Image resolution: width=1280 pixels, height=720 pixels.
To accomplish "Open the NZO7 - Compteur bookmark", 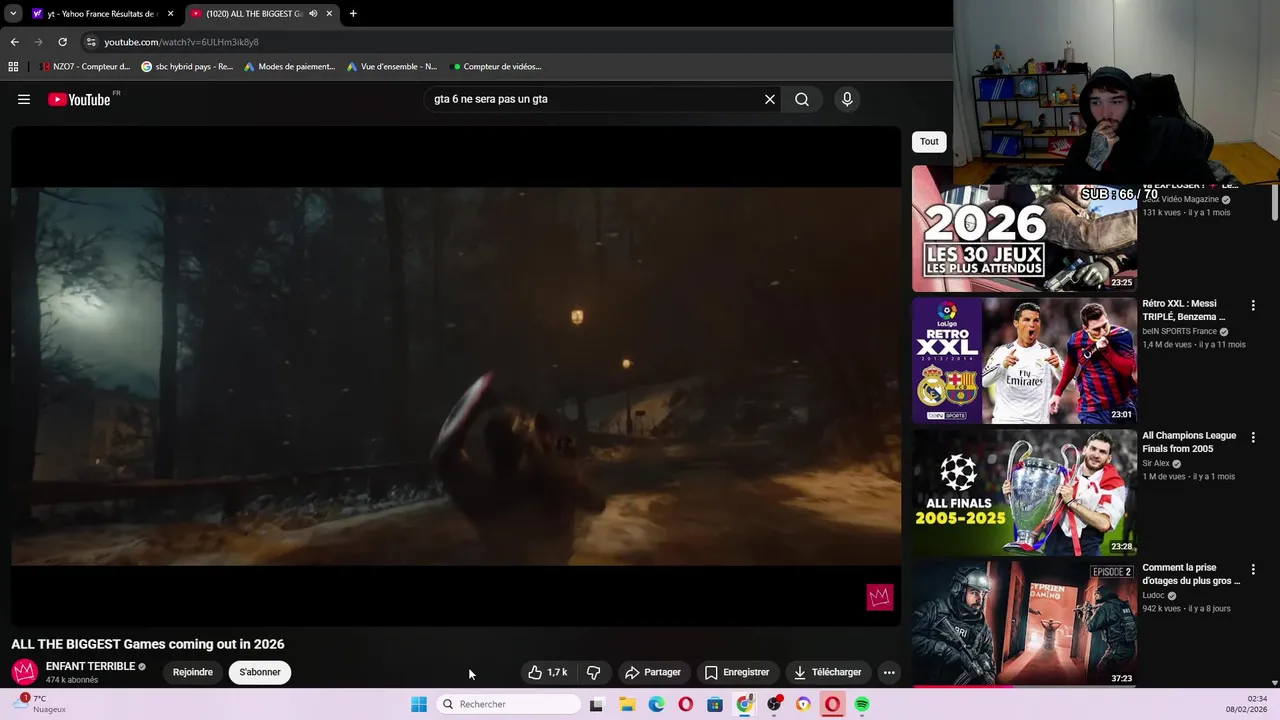I will [84, 67].
